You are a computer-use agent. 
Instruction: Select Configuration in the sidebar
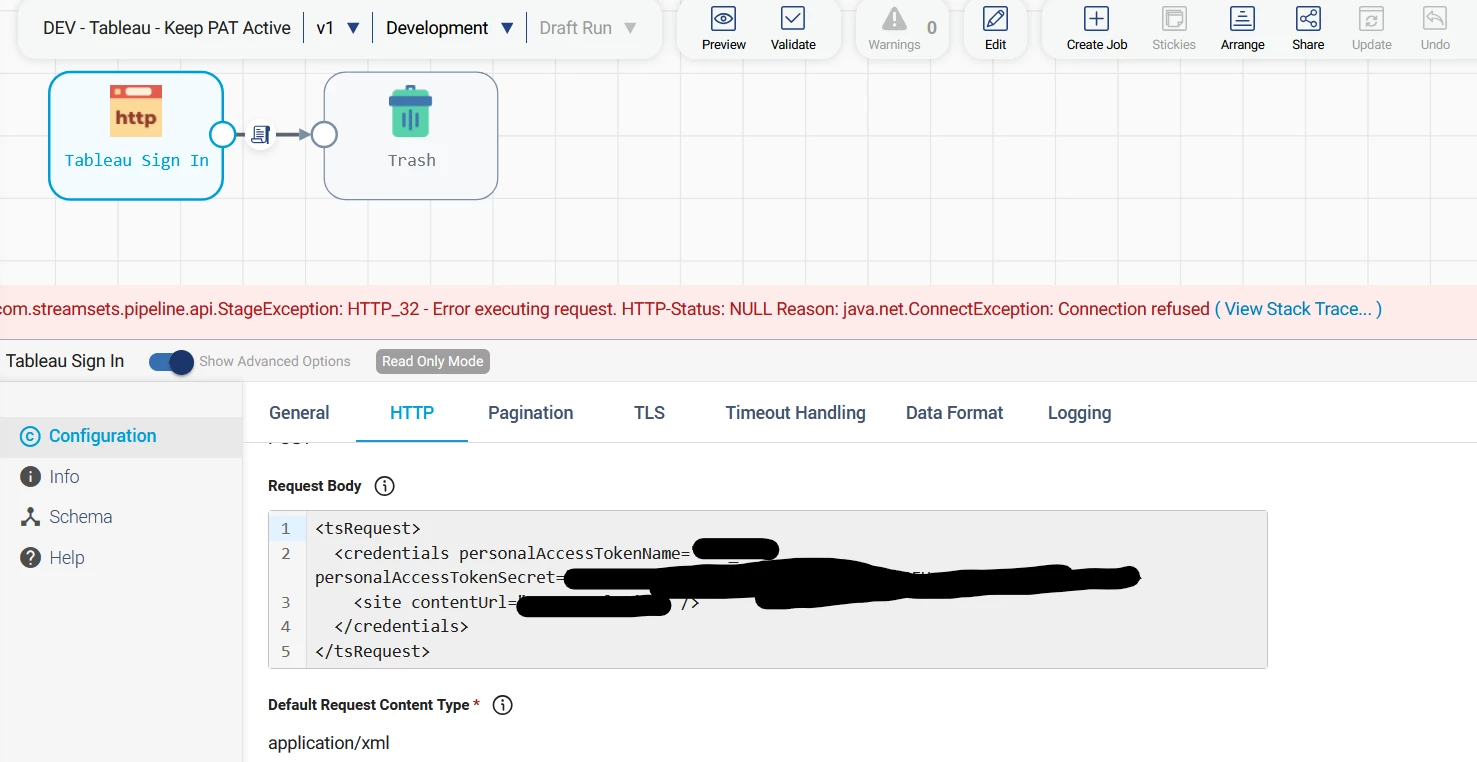(x=121, y=436)
